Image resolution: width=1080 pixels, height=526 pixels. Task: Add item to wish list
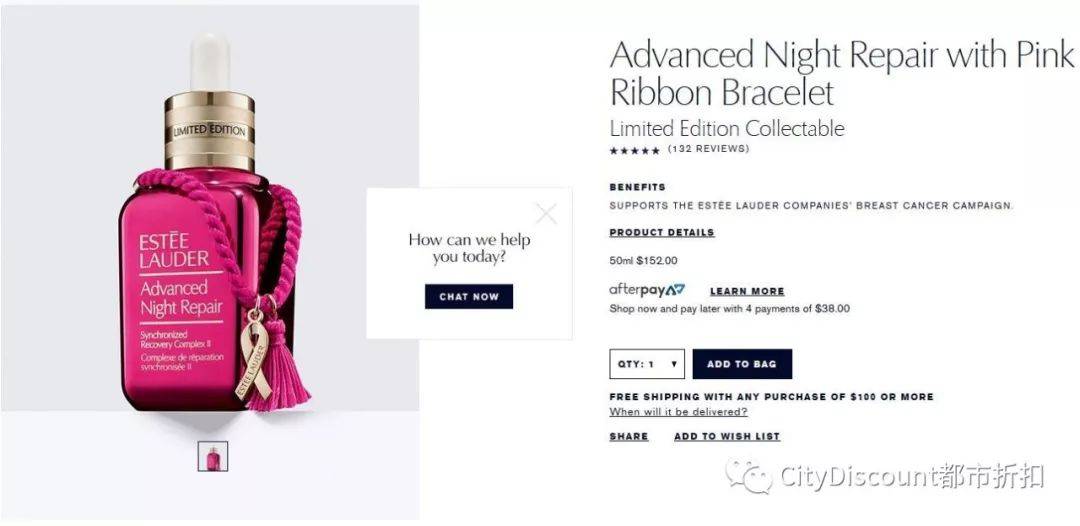(x=727, y=436)
